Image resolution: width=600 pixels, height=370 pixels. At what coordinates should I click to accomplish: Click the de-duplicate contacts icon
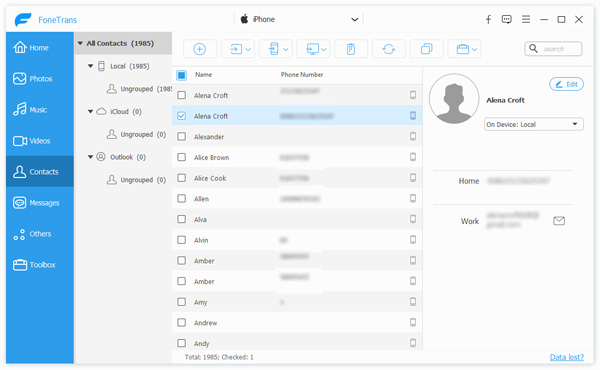pos(426,49)
